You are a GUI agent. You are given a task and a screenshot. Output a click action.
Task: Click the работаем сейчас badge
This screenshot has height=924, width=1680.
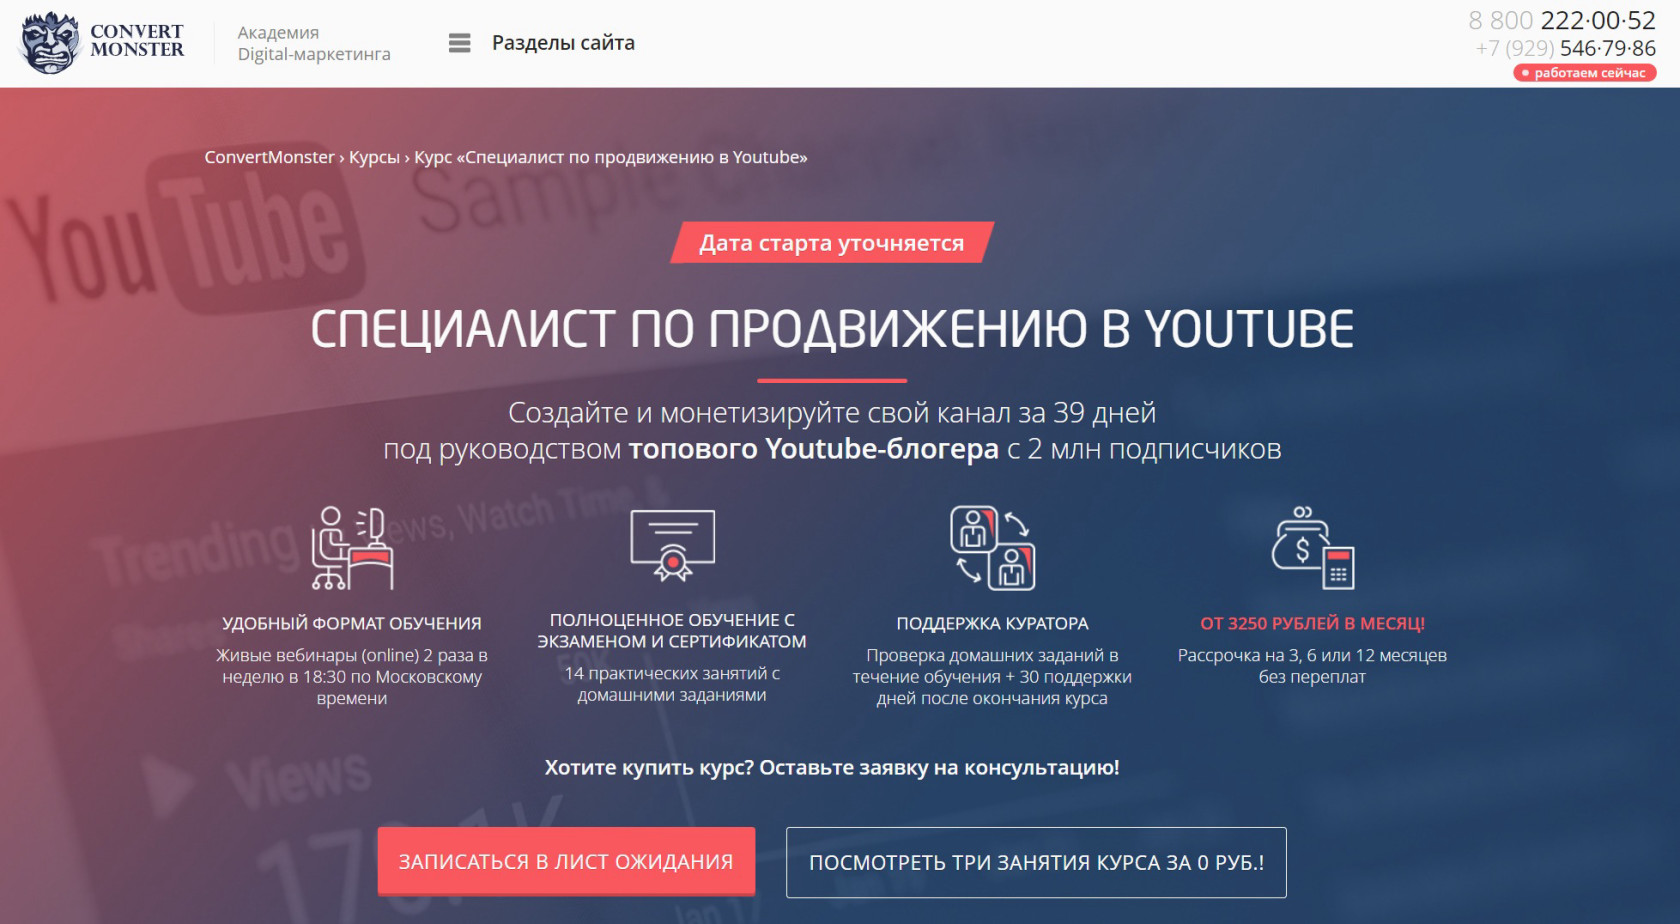pos(1584,73)
